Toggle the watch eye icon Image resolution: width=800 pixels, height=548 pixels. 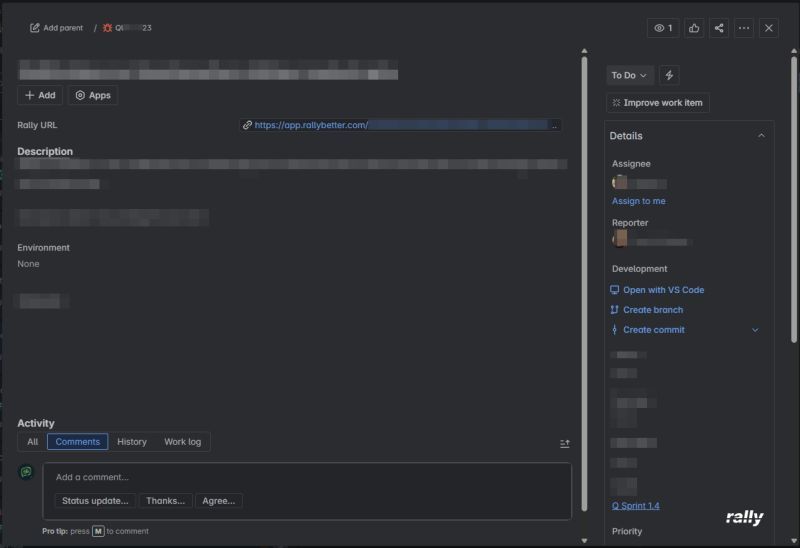tap(663, 28)
